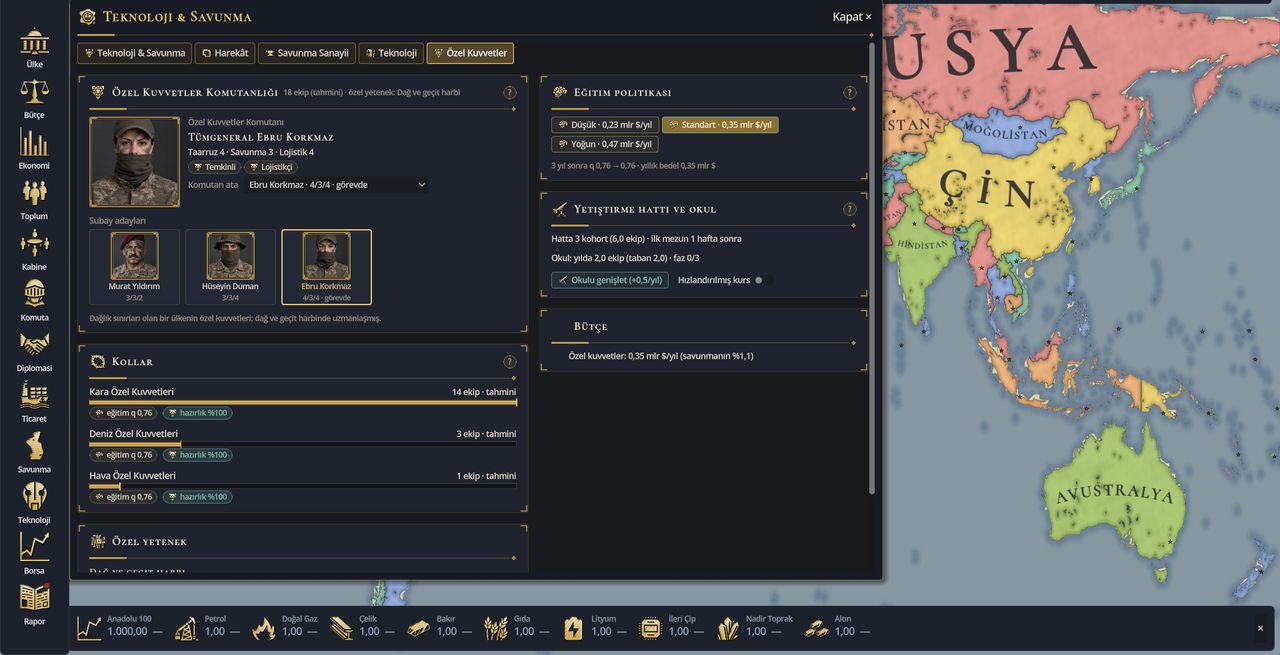This screenshot has width=1280, height=655.
Task: Select Düşük training policy option
Action: point(605,125)
